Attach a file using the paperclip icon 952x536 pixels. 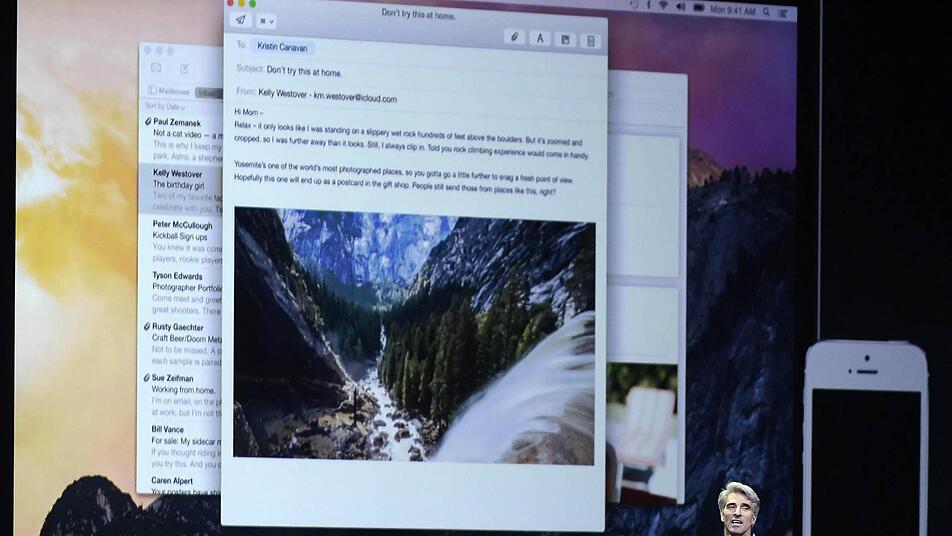(514, 38)
